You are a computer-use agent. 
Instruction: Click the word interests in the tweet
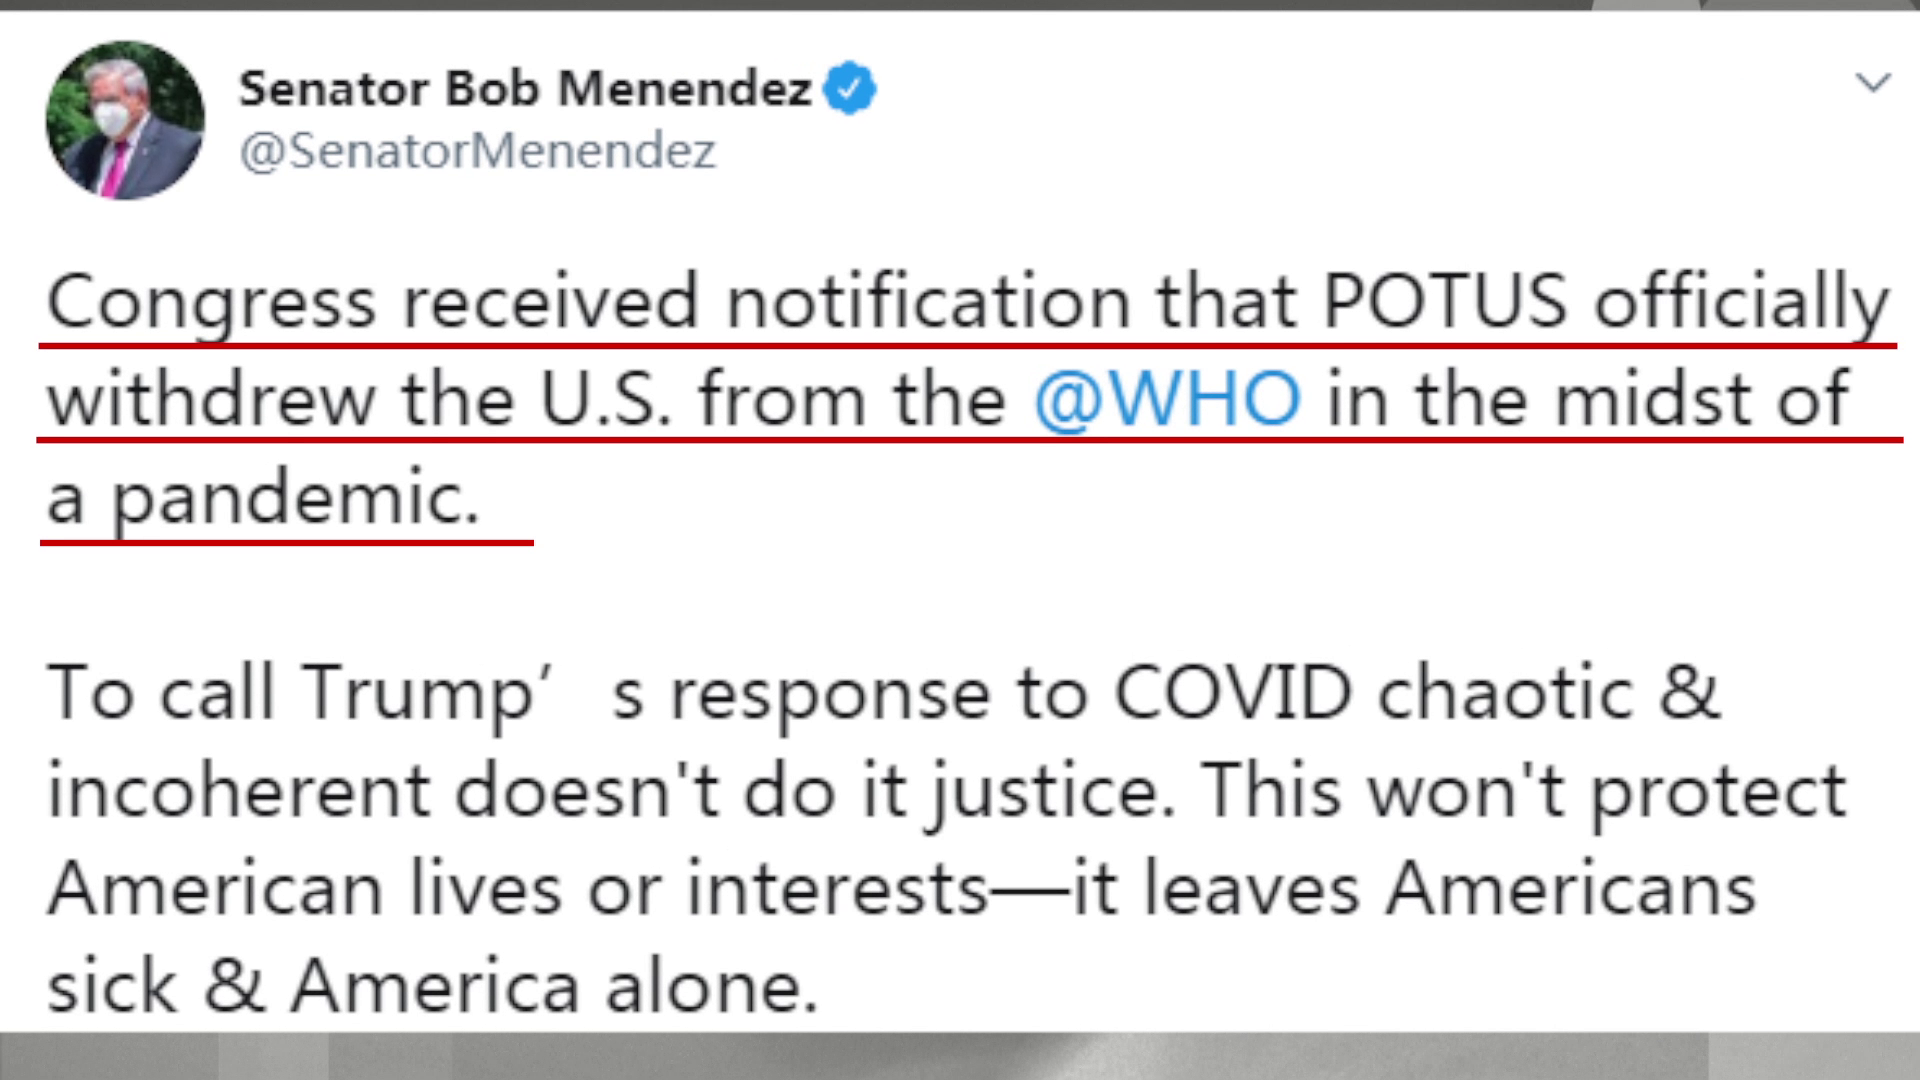coord(837,889)
